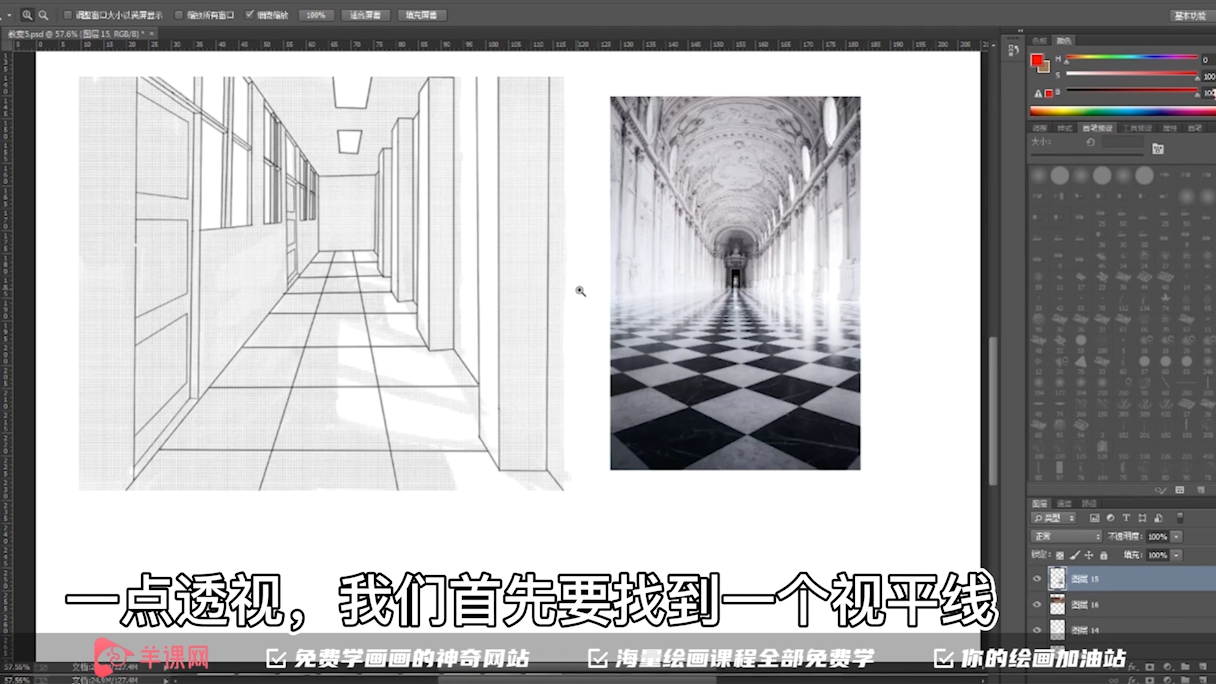The image size is (1216, 684).
Task: Click the lock all padlock icon
Action: click(x=1103, y=555)
